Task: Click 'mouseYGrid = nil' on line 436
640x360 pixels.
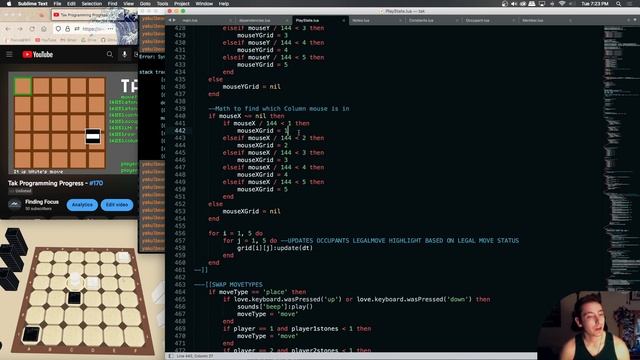Action: click(251, 87)
